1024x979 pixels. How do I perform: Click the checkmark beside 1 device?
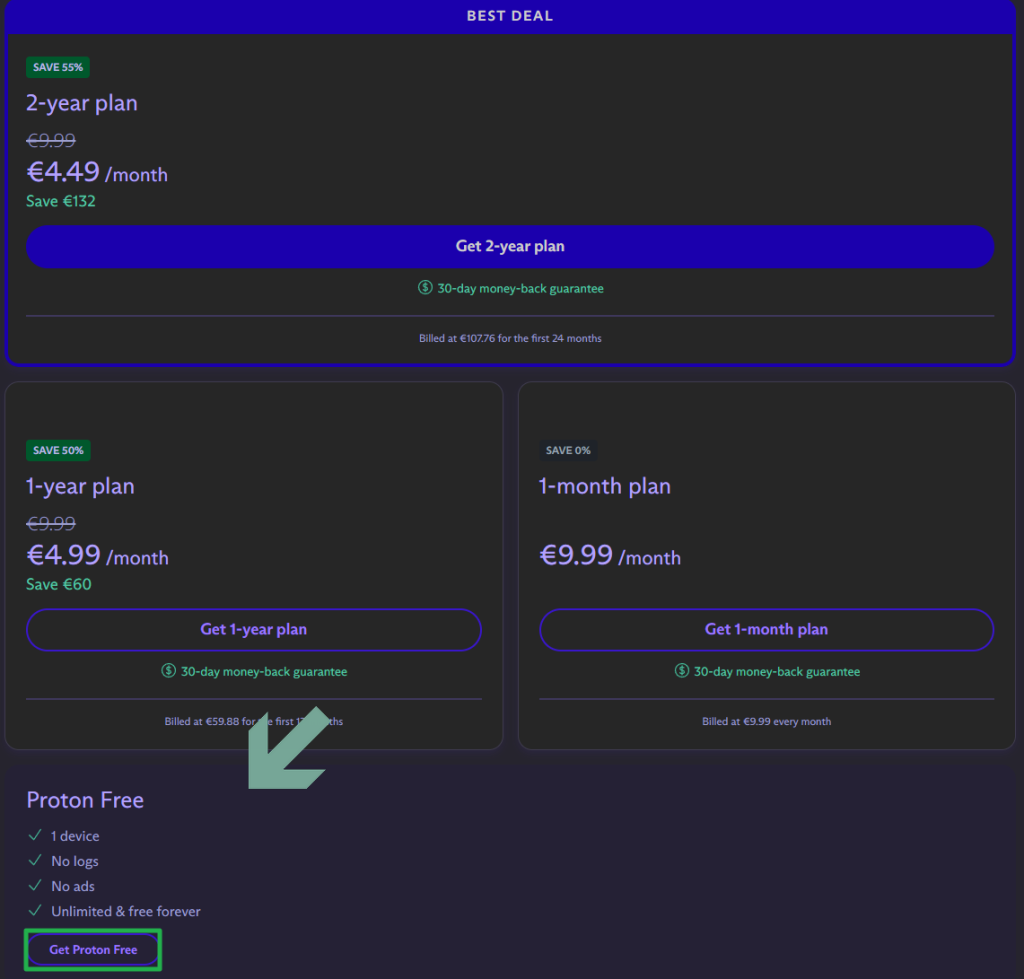click(x=35, y=836)
